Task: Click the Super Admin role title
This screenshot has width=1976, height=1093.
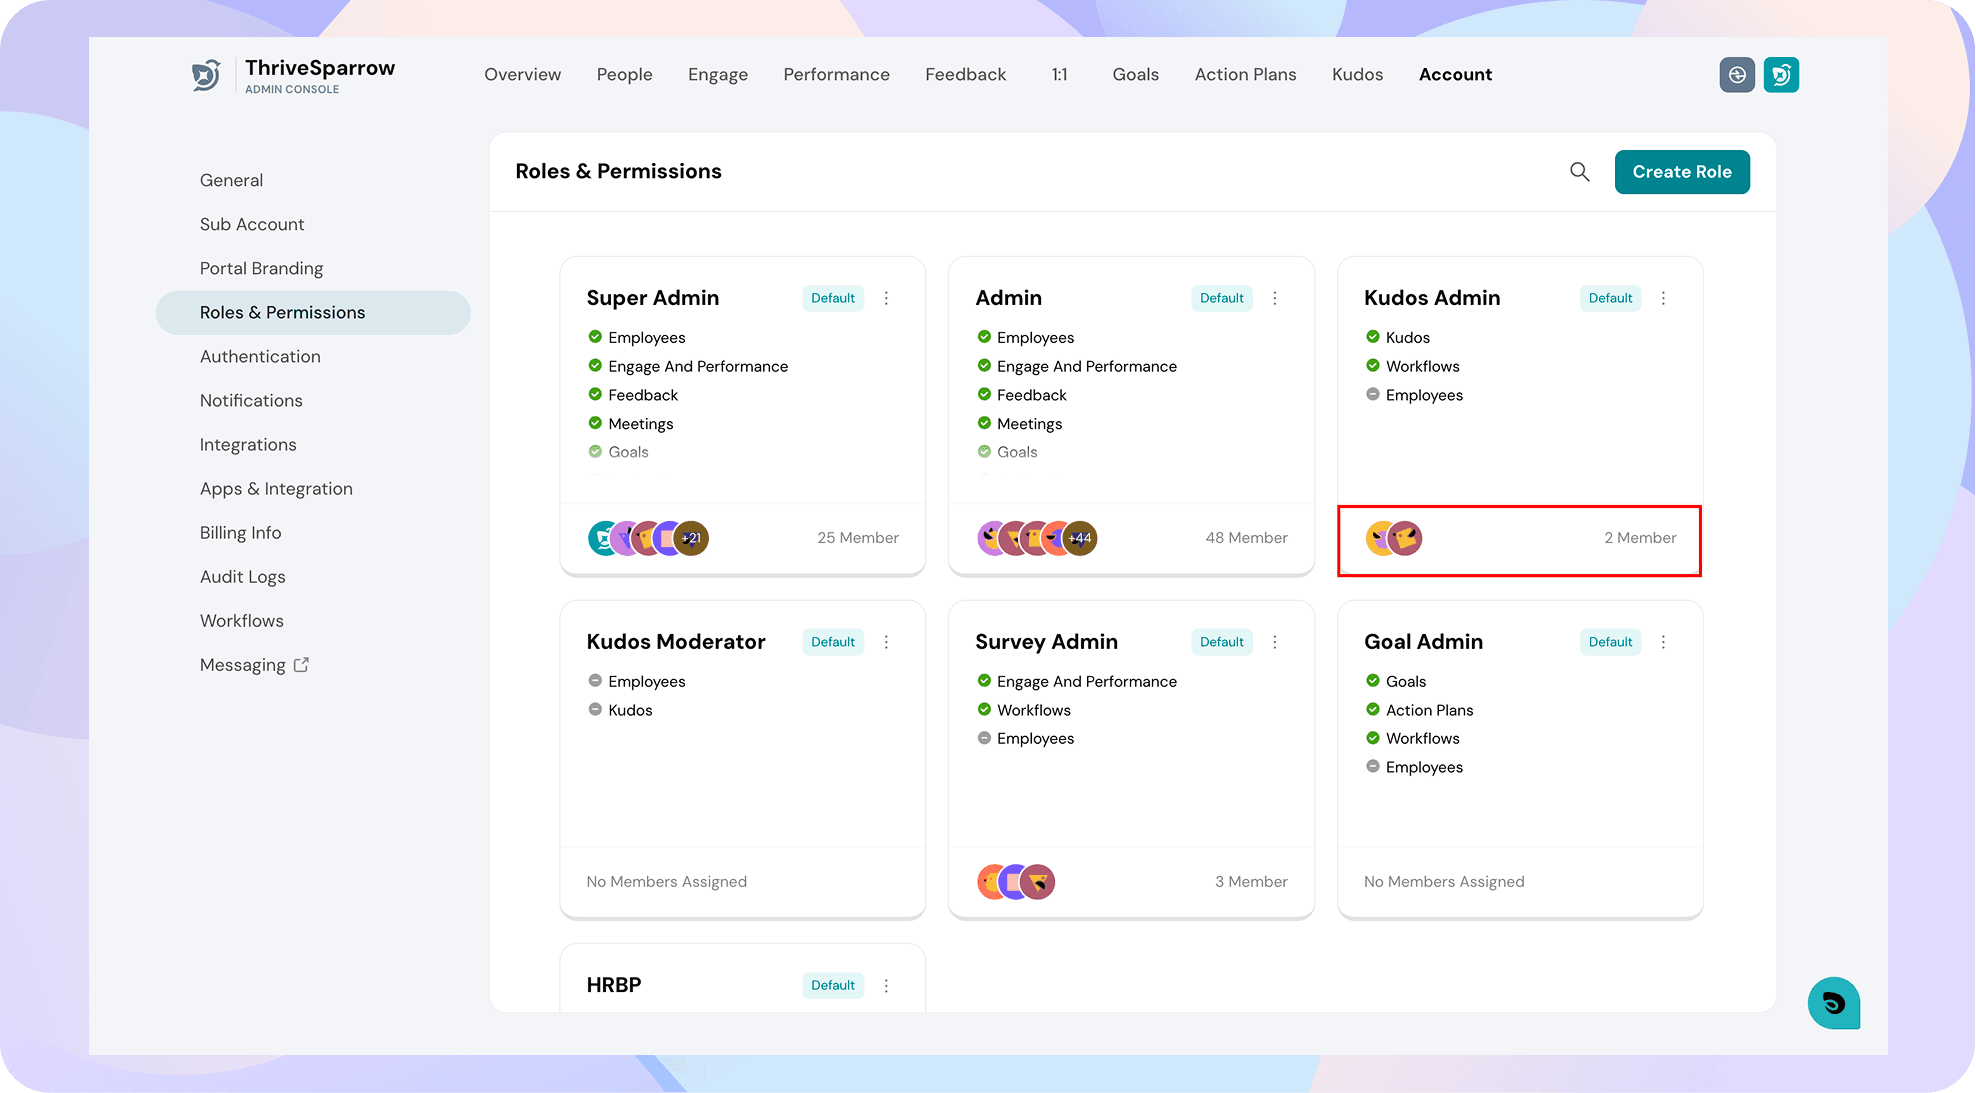Action: 653,298
